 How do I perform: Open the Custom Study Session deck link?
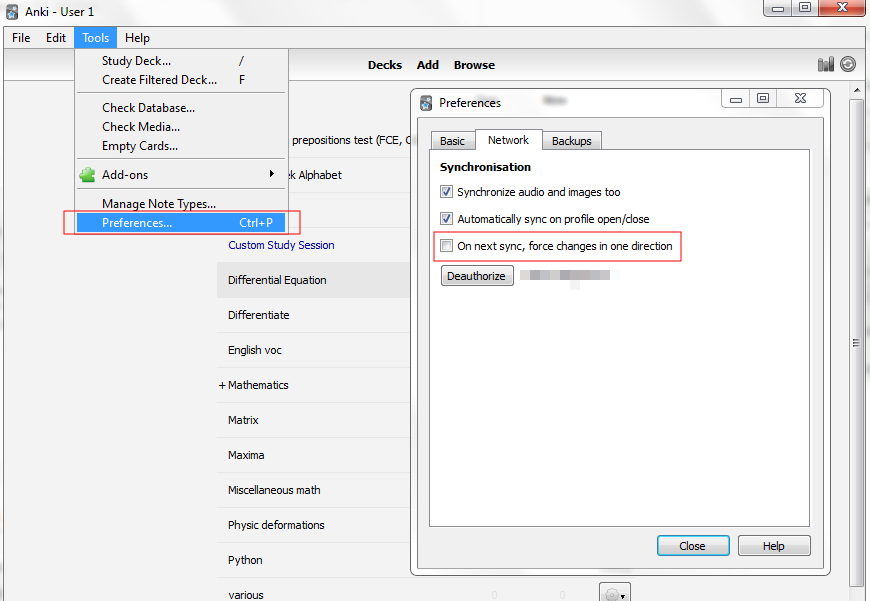tap(281, 245)
